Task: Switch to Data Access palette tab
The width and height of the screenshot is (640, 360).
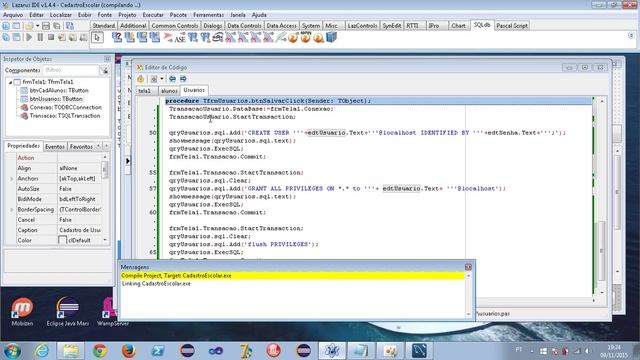Action: [x=281, y=25]
